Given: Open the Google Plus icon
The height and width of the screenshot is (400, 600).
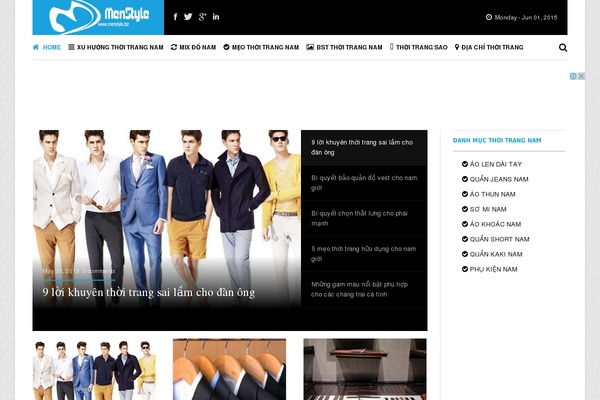Looking at the screenshot, I should 202,16.
